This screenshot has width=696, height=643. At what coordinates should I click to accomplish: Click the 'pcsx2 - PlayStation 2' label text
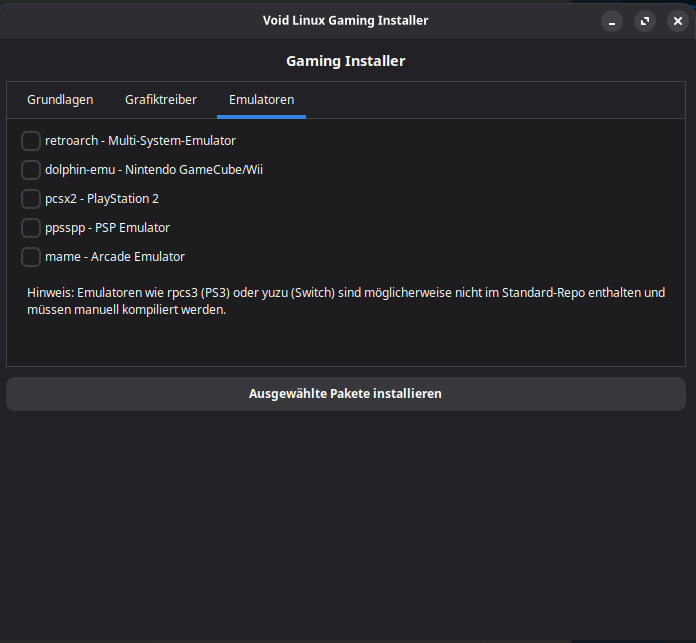click(x=102, y=199)
